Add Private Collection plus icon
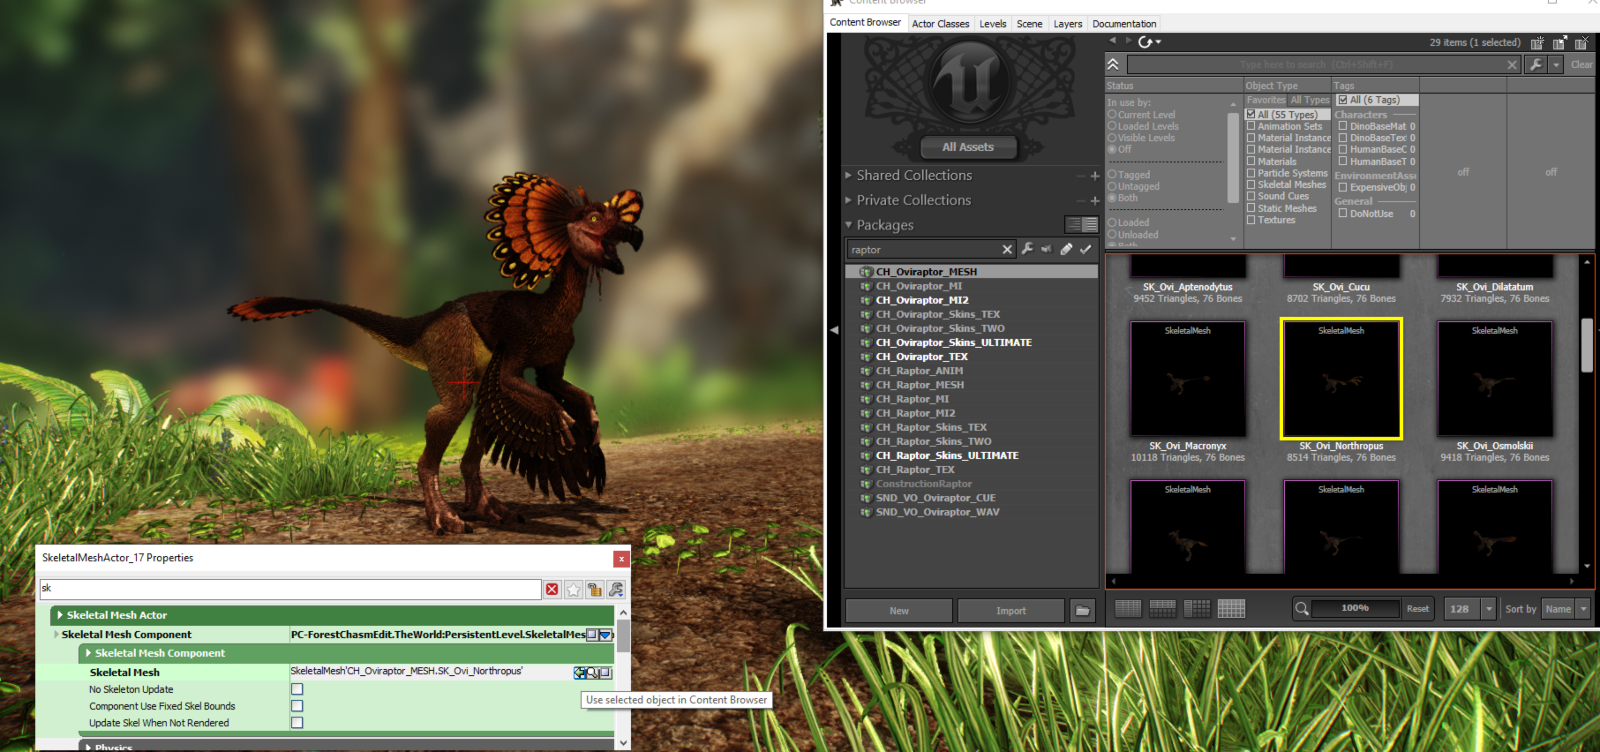The width and height of the screenshot is (1600, 752). [1094, 201]
